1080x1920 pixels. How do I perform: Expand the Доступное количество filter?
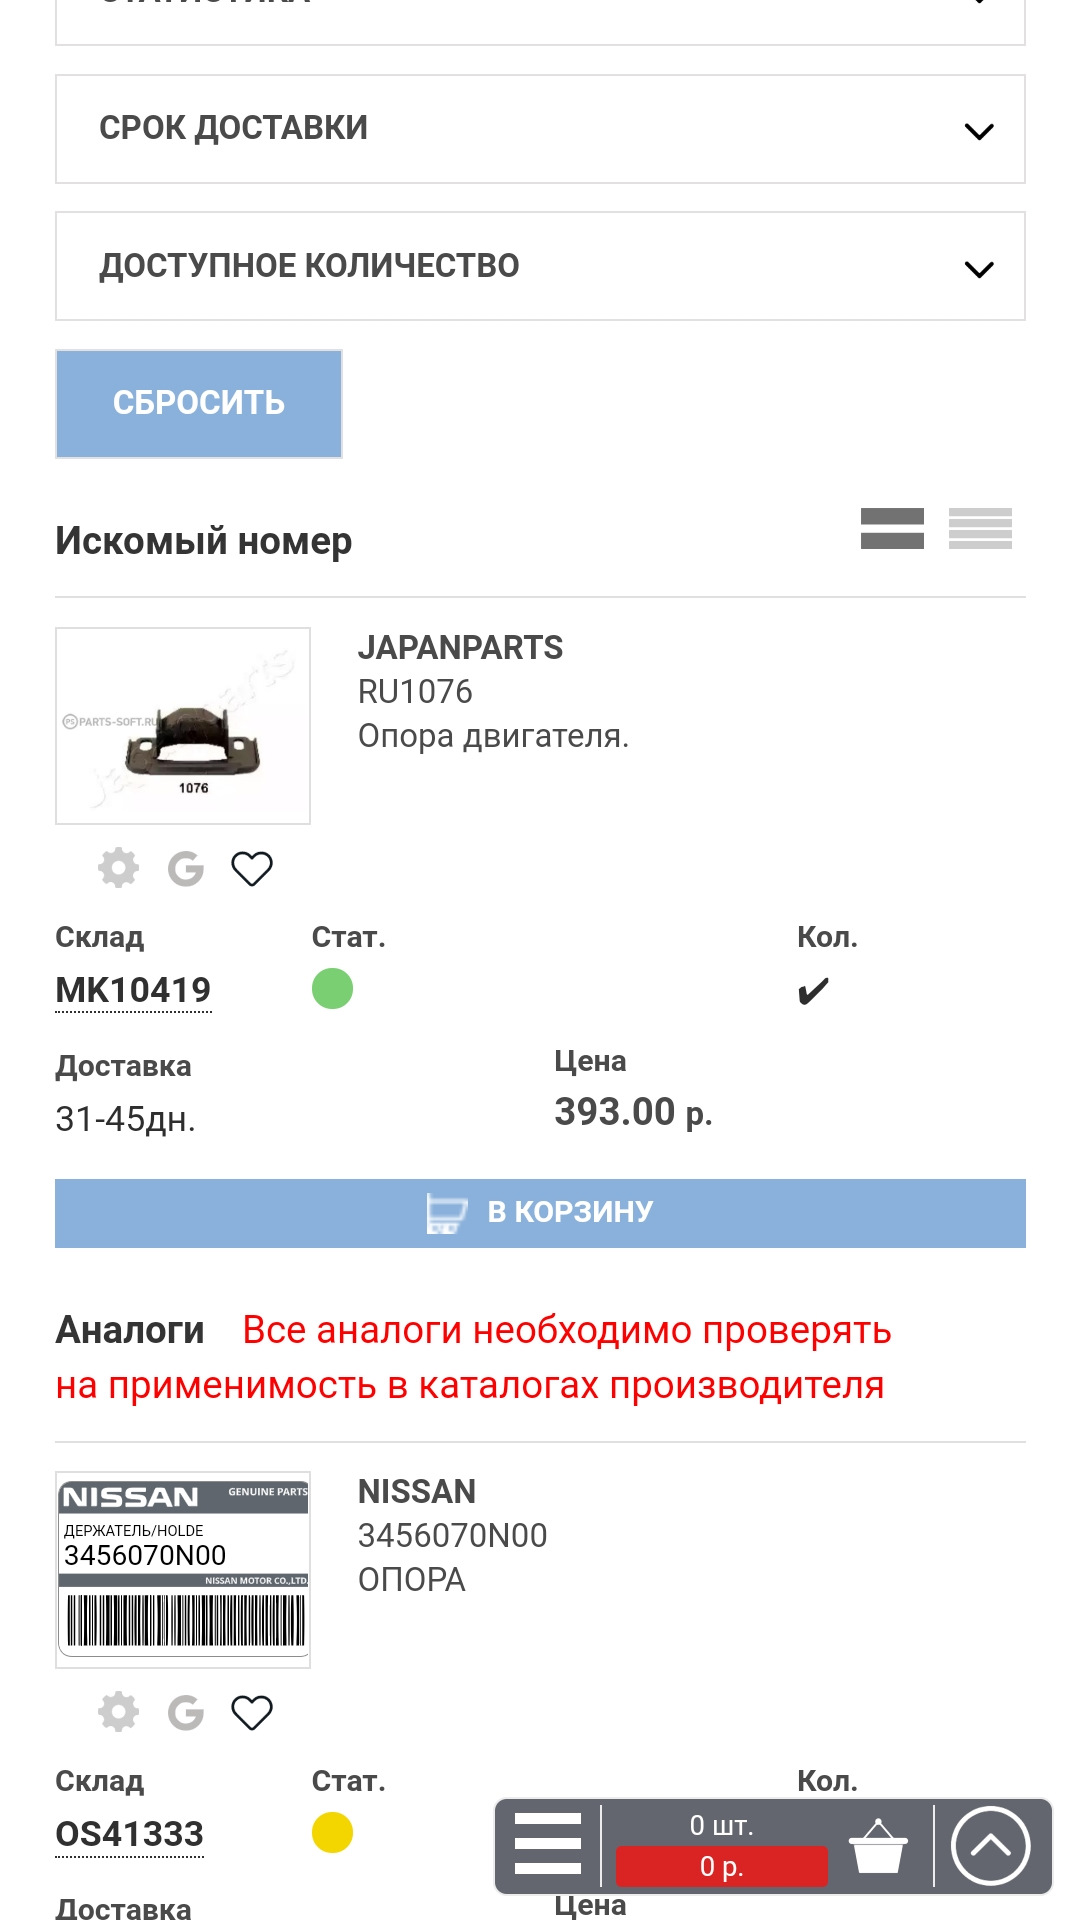(x=540, y=266)
